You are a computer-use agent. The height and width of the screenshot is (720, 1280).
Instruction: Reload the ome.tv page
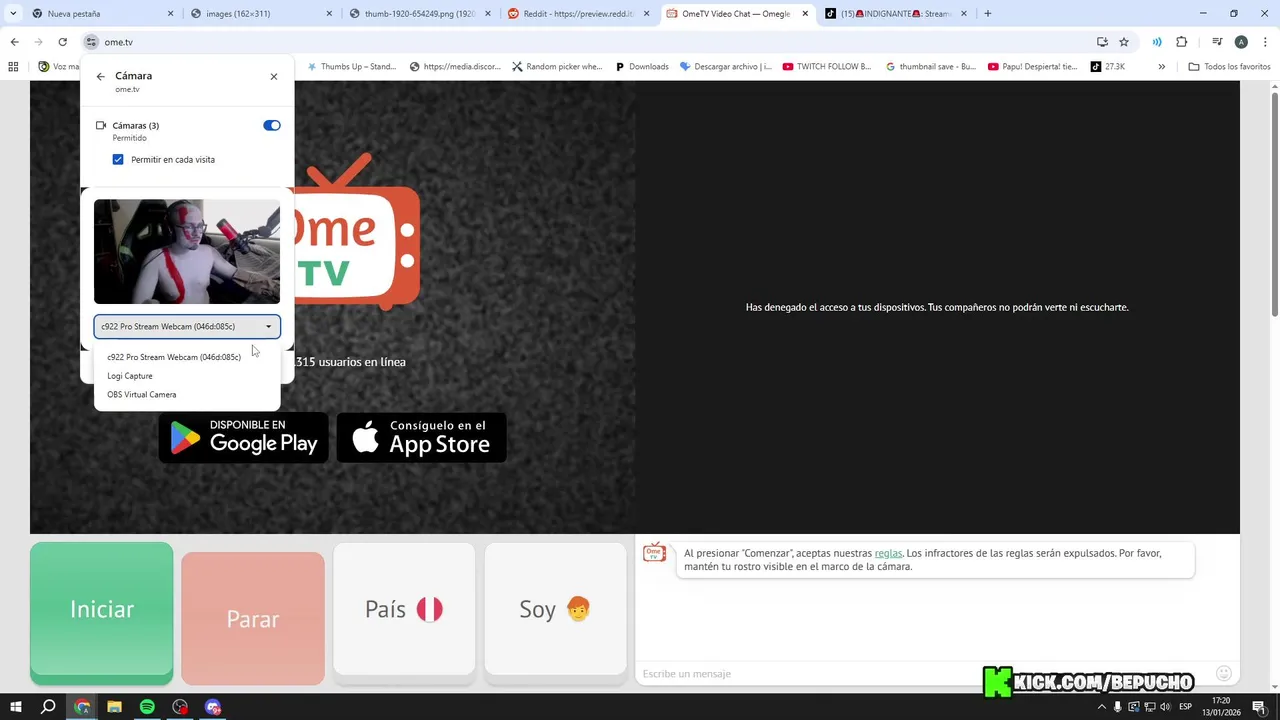[62, 42]
